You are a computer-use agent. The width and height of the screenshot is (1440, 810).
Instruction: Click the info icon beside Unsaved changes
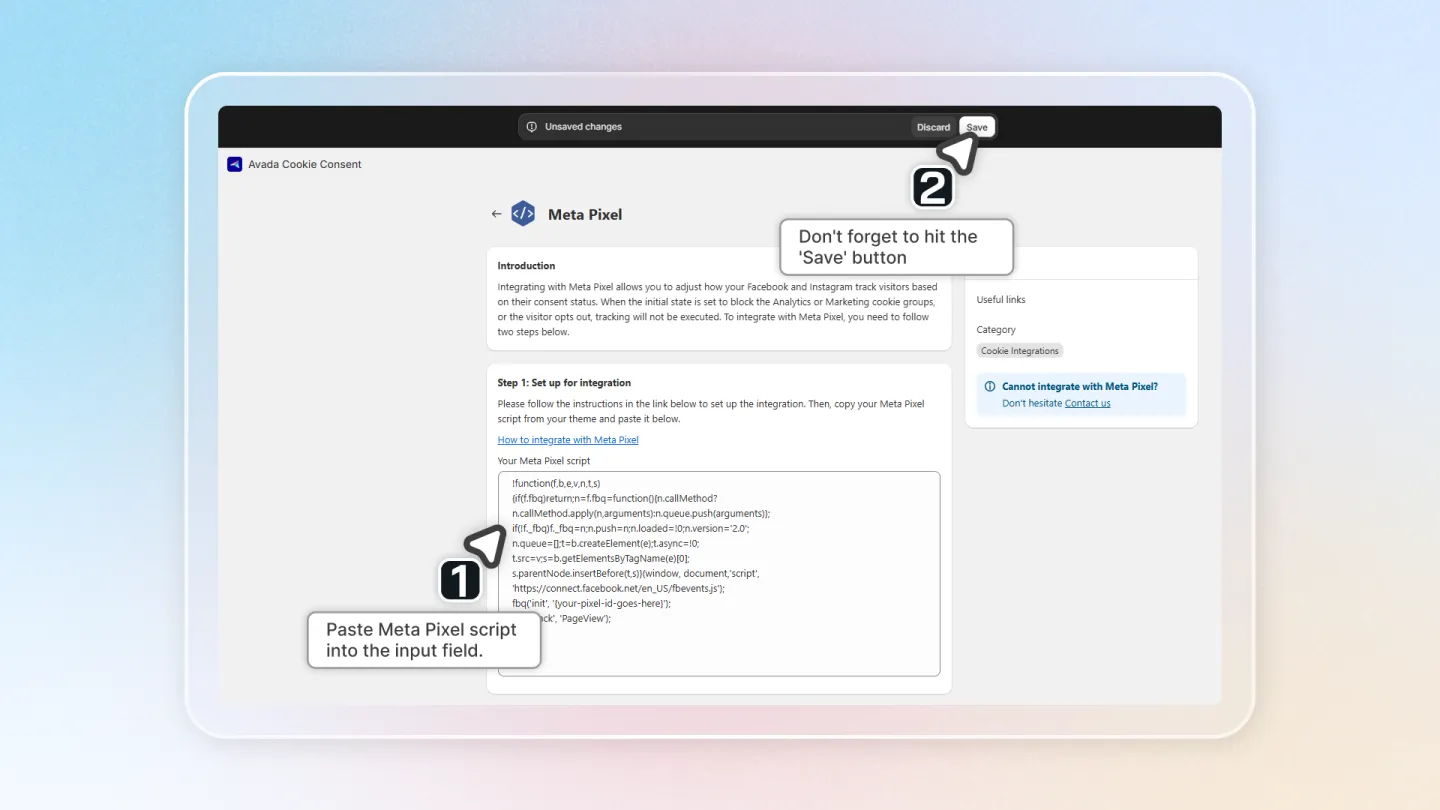click(x=532, y=127)
